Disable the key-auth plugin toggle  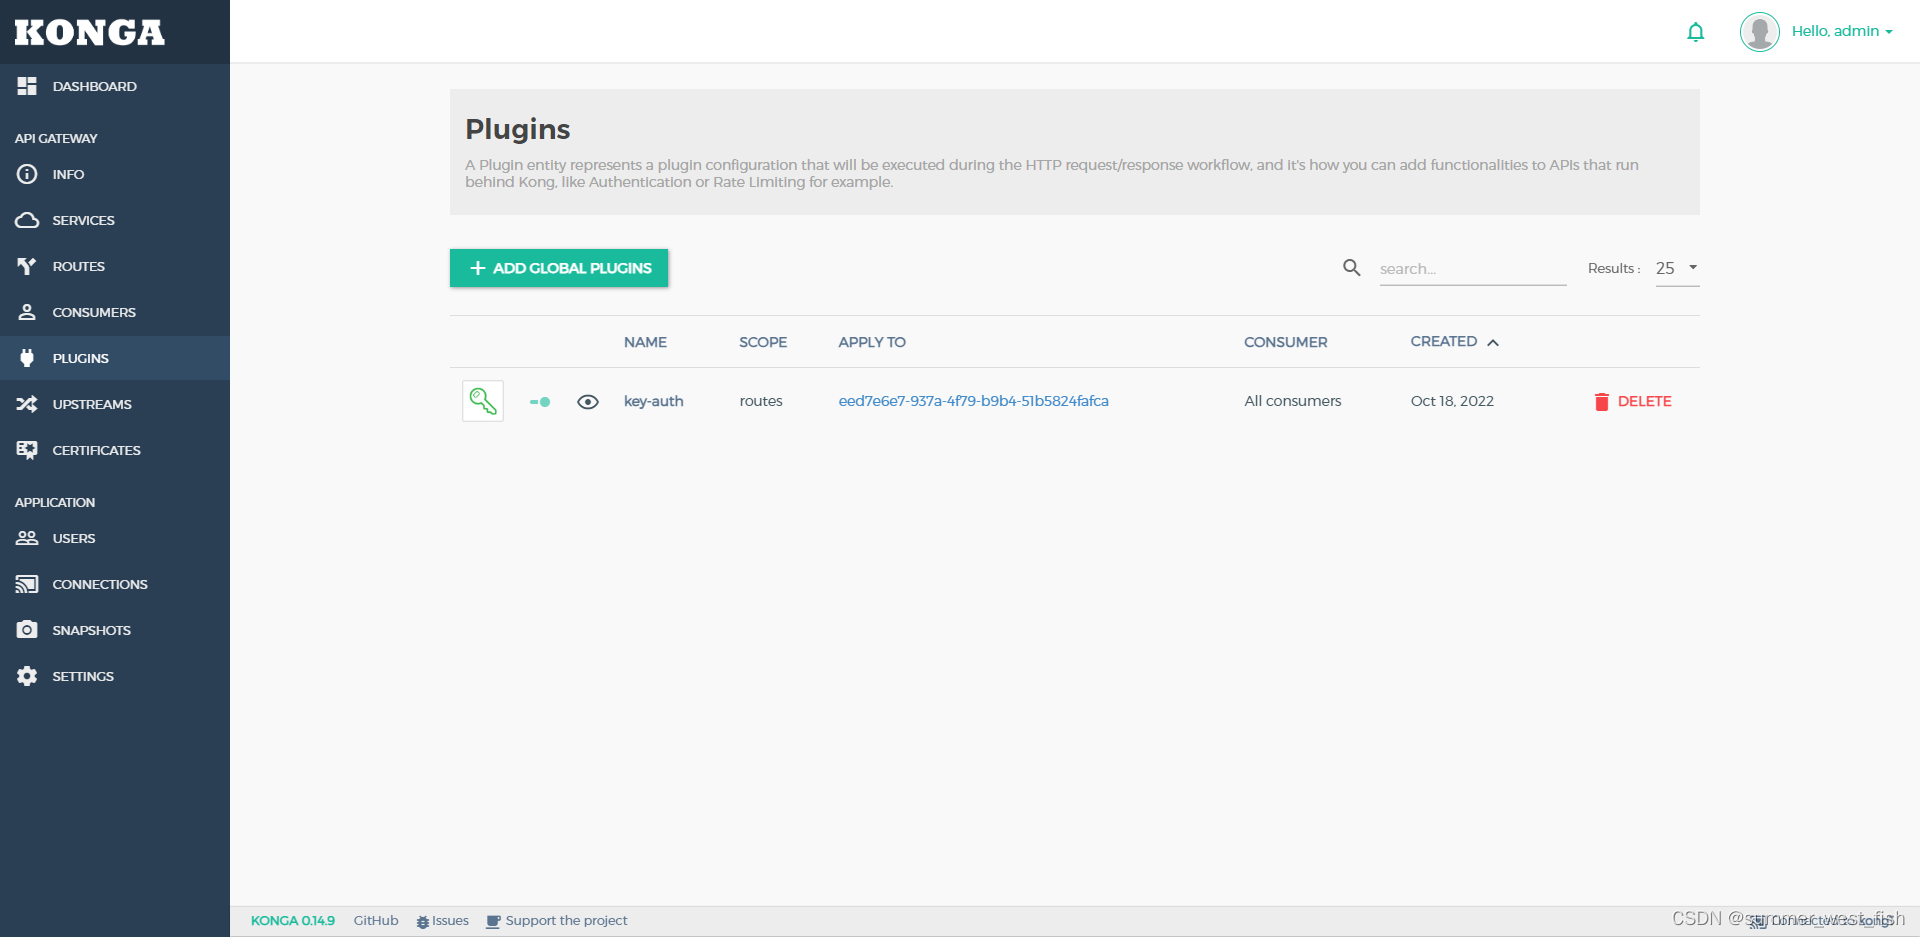tap(539, 401)
